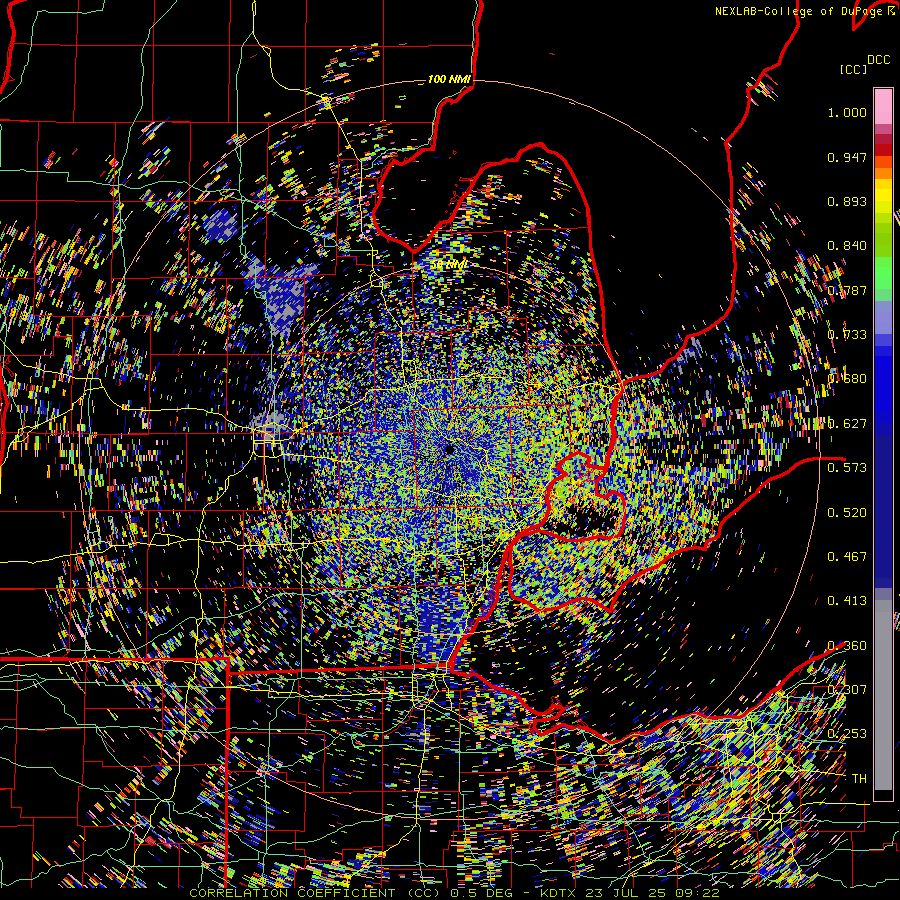
Task: Click the 1.000 legend value
Action: (847, 112)
